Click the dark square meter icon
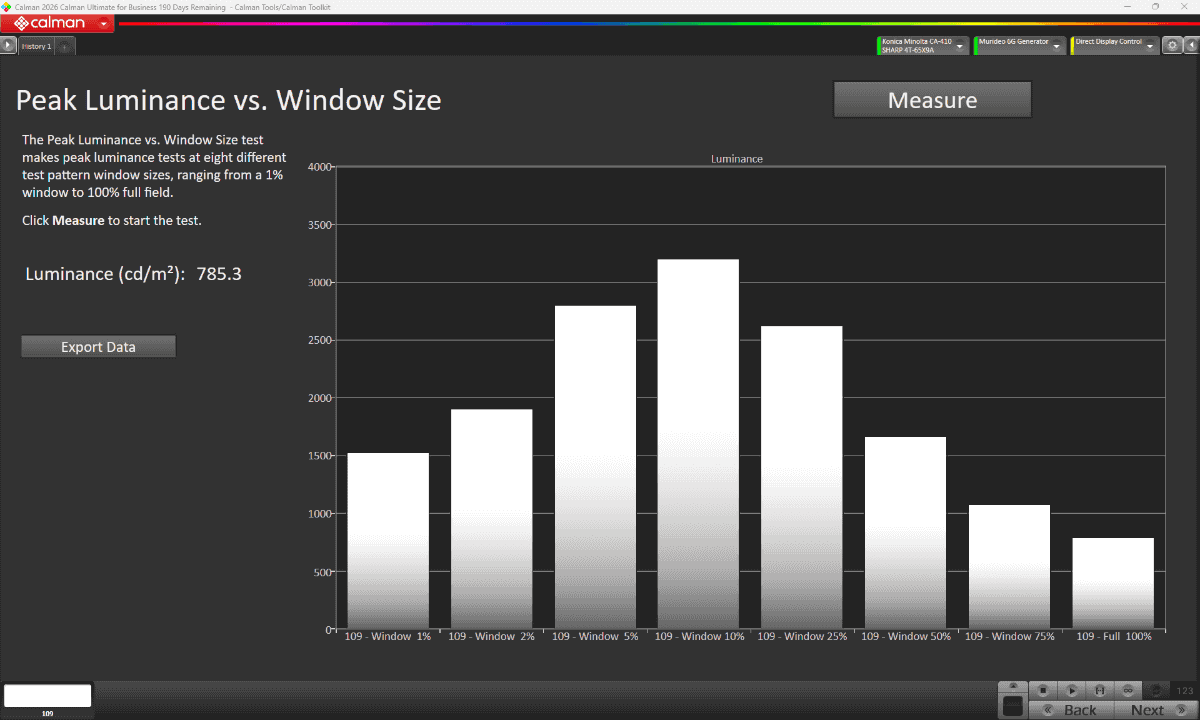This screenshot has width=1200, height=720. click(1013, 706)
